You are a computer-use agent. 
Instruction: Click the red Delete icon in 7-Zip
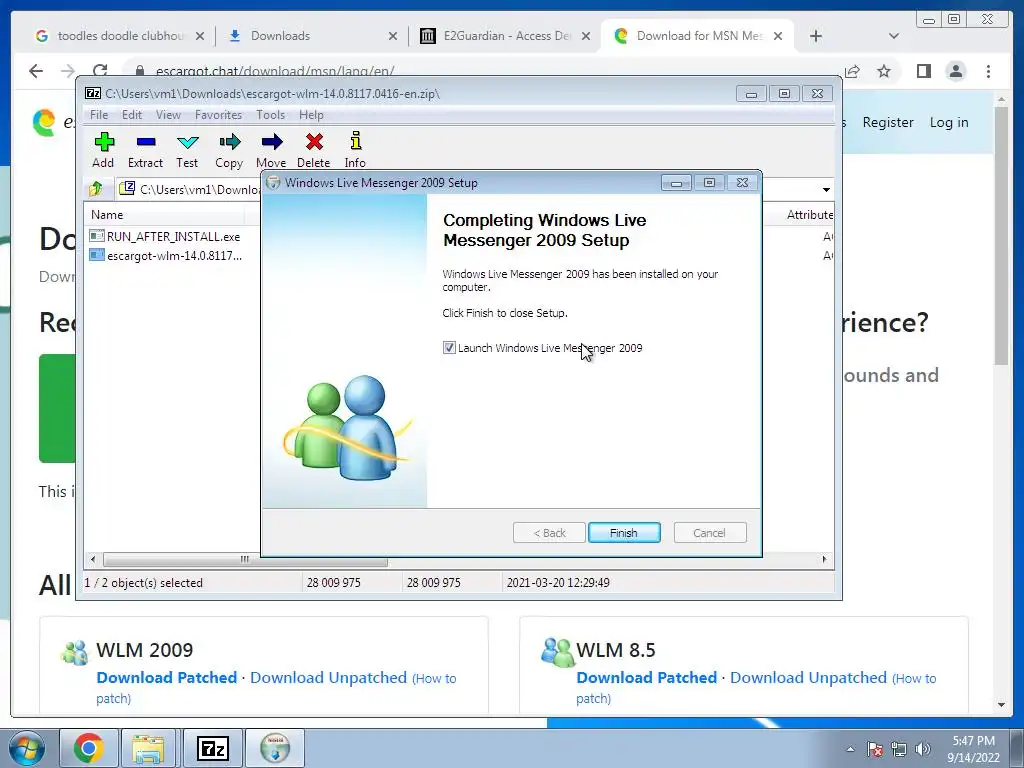[314, 142]
